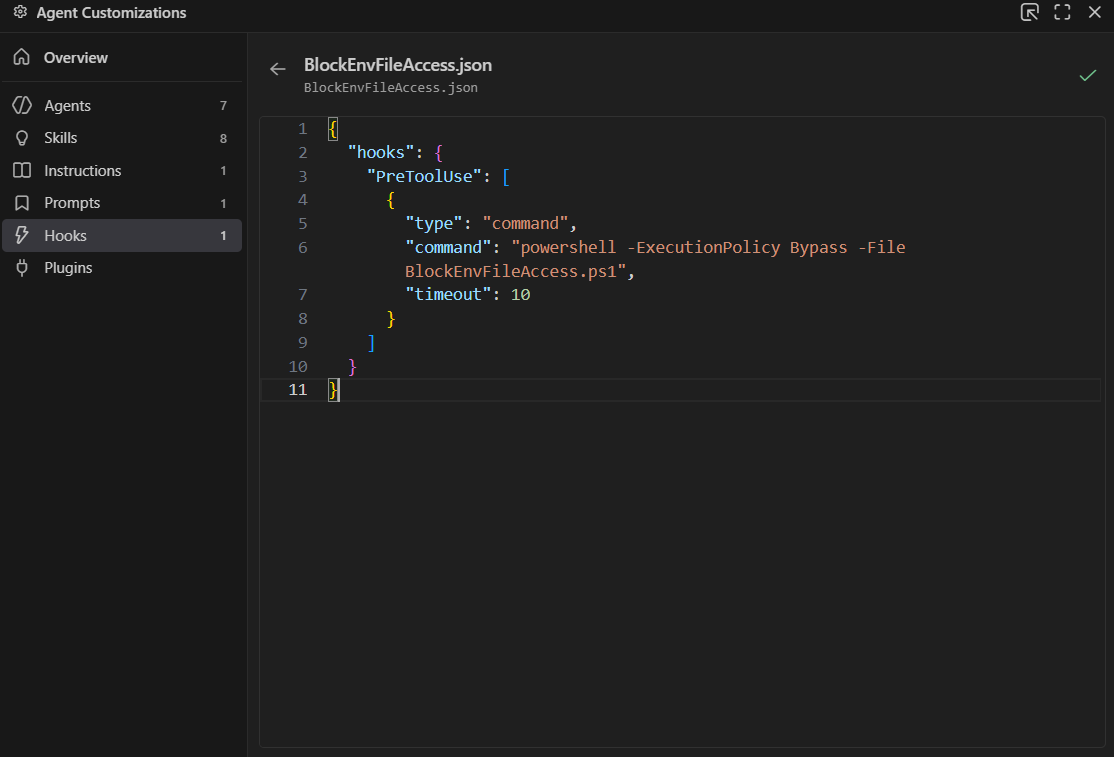This screenshot has width=1114, height=757.
Task: Open editor in separate window icon
Action: pyautogui.click(x=1029, y=12)
